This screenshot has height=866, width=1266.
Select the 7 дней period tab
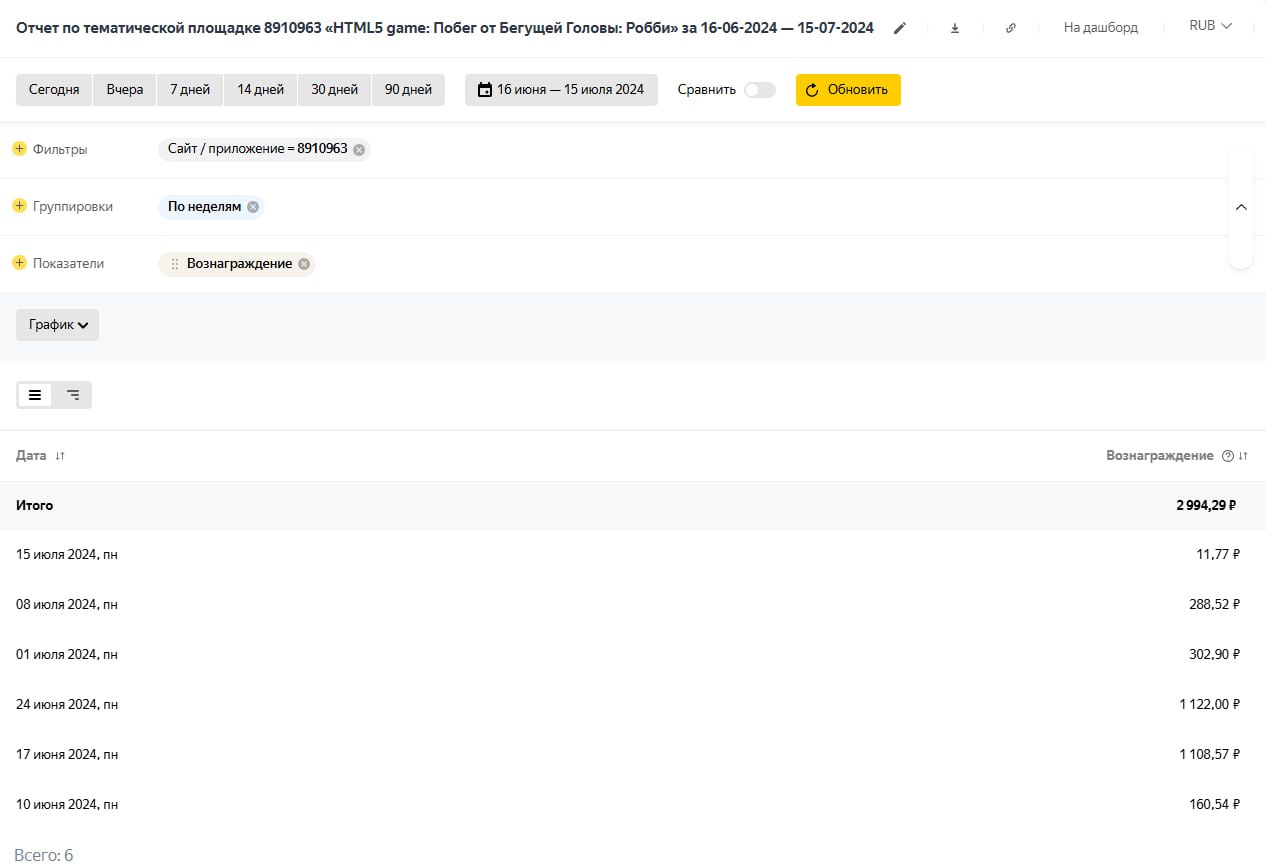pyautogui.click(x=190, y=90)
